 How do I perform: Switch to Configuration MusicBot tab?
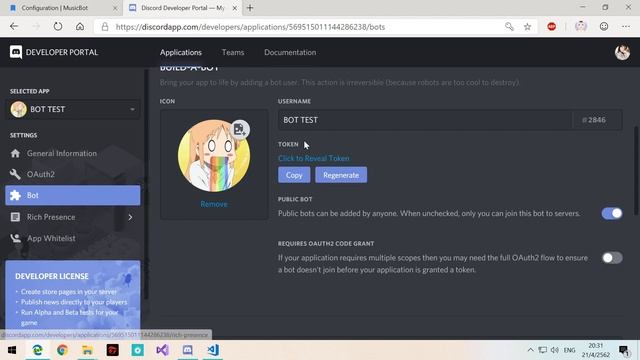point(61,8)
